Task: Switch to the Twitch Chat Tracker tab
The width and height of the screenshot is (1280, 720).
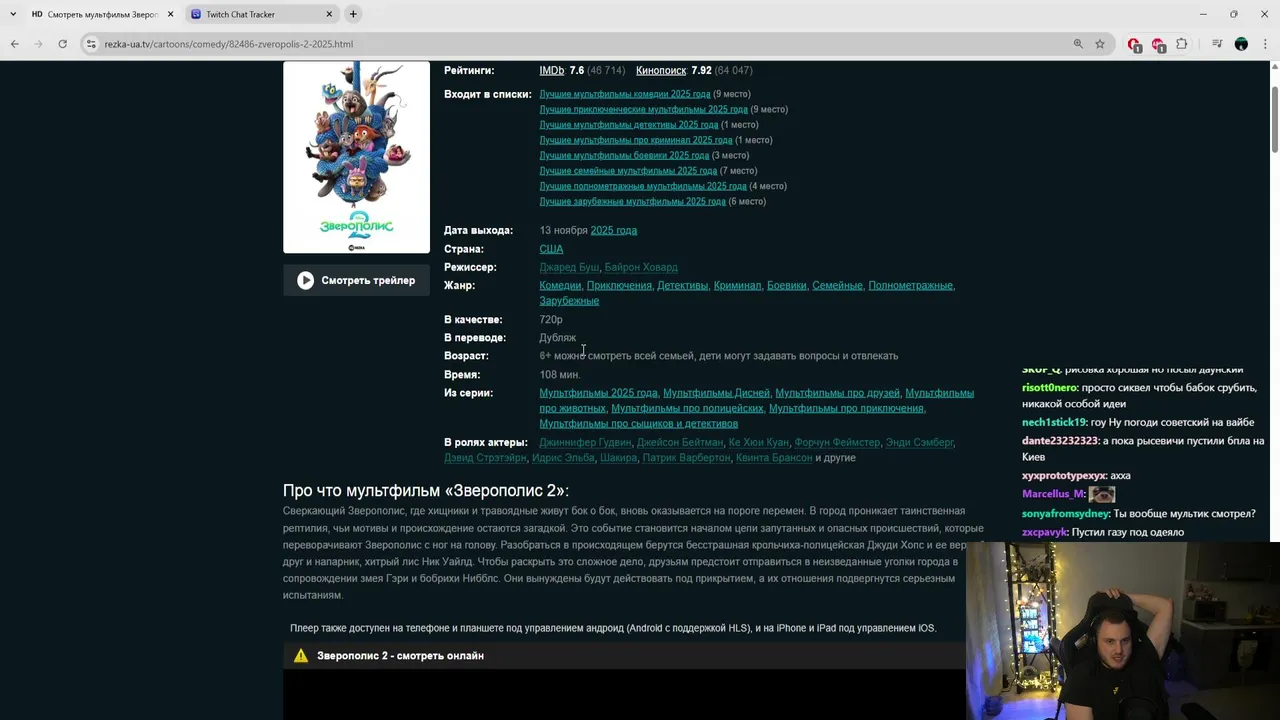Action: [x=261, y=14]
